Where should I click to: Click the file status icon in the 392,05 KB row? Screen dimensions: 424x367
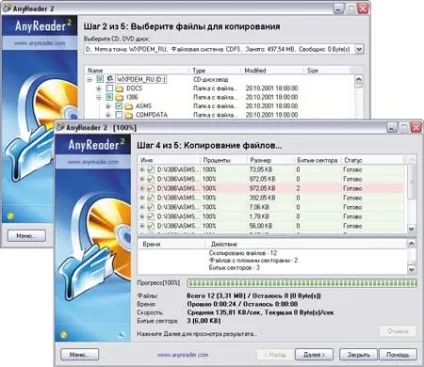[x=150, y=198]
